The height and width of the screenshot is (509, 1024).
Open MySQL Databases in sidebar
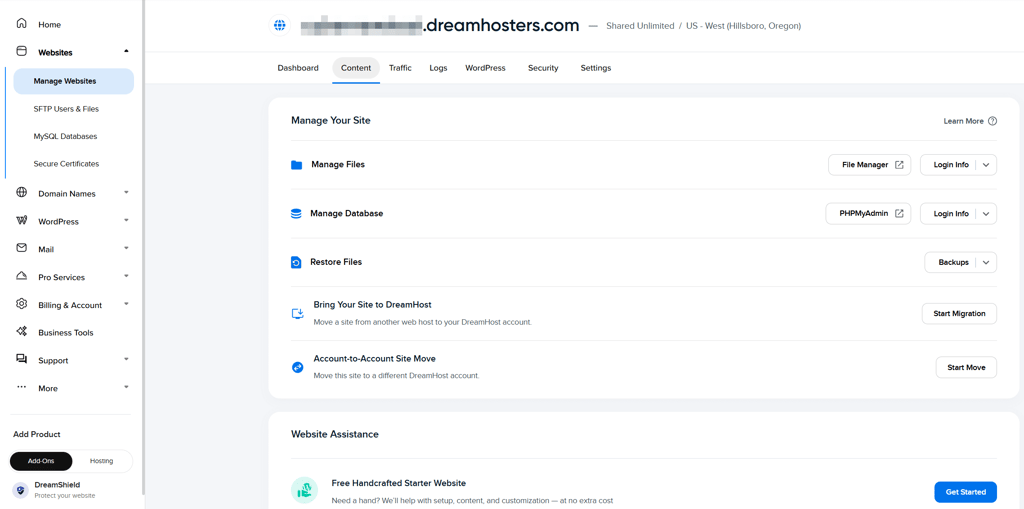pos(65,137)
